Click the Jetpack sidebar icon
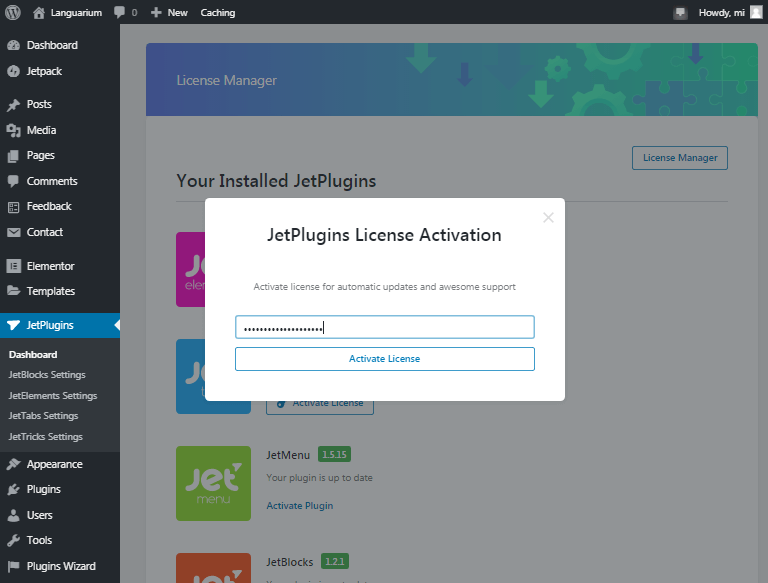Image resolution: width=768 pixels, height=583 pixels. click(x=14, y=71)
